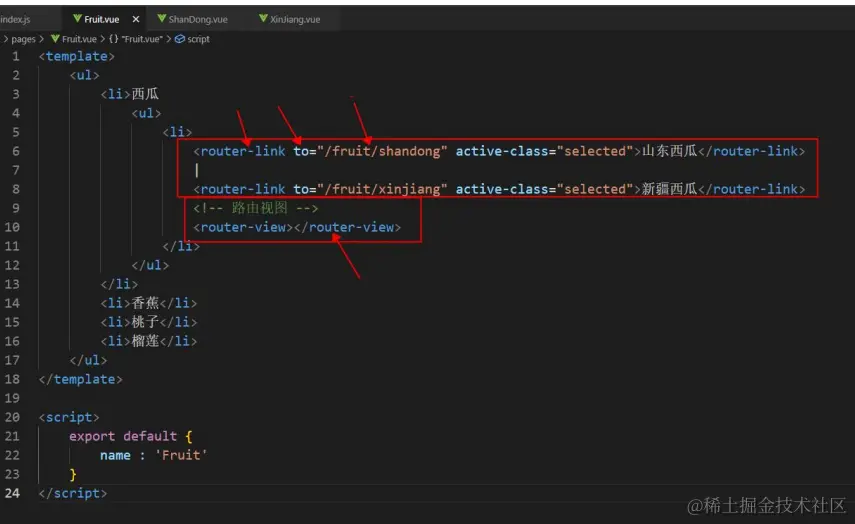This screenshot has height=524, width=855.
Task: Switch to the index.js tab
Action: click(15, 19)
